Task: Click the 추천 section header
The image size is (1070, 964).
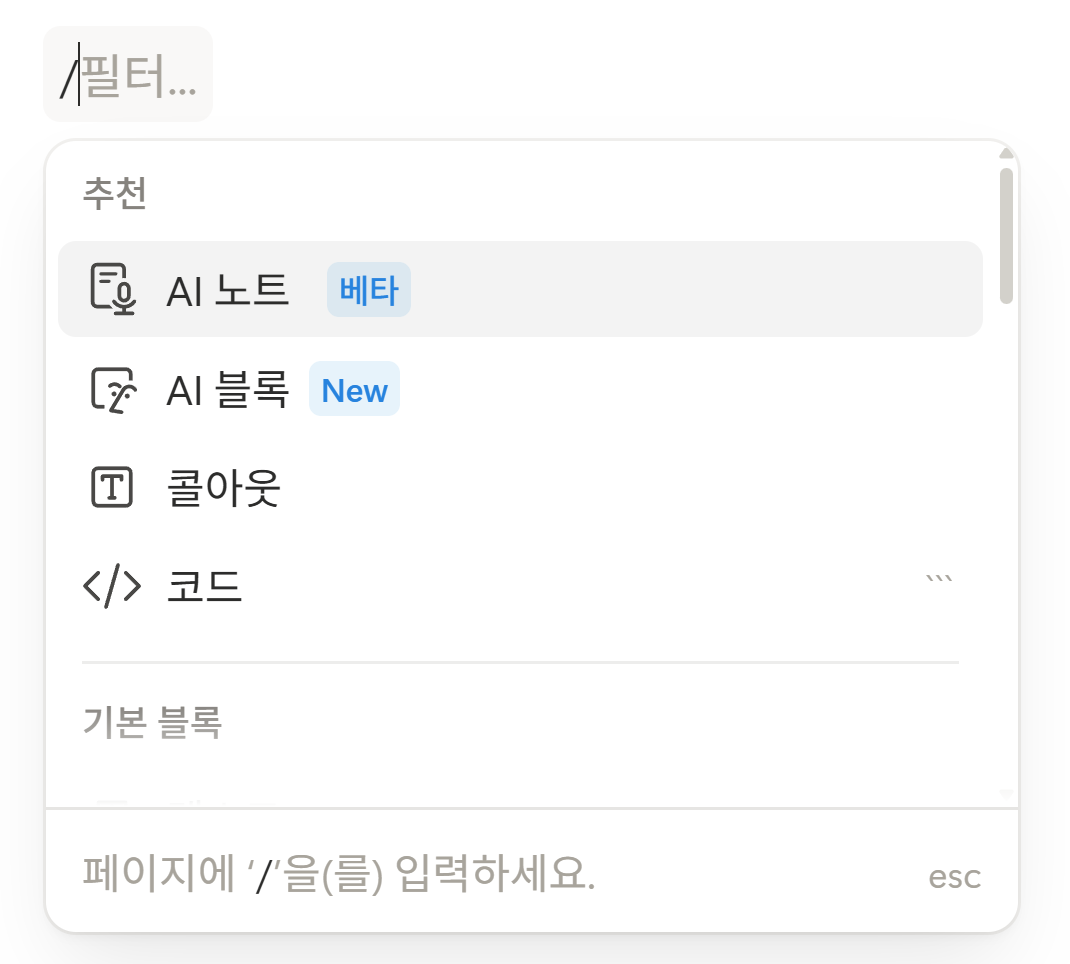Action: (114, 195)
